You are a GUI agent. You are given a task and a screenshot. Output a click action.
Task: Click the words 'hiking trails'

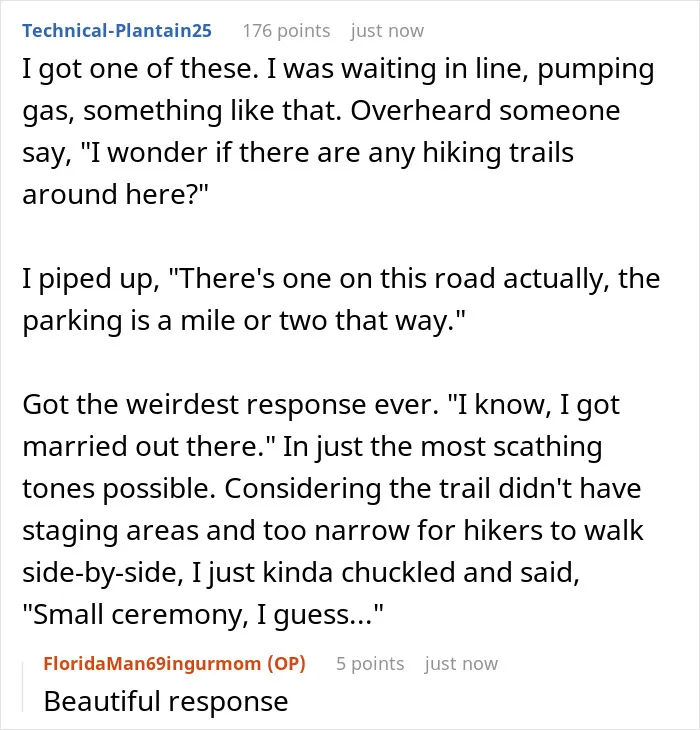498,153
